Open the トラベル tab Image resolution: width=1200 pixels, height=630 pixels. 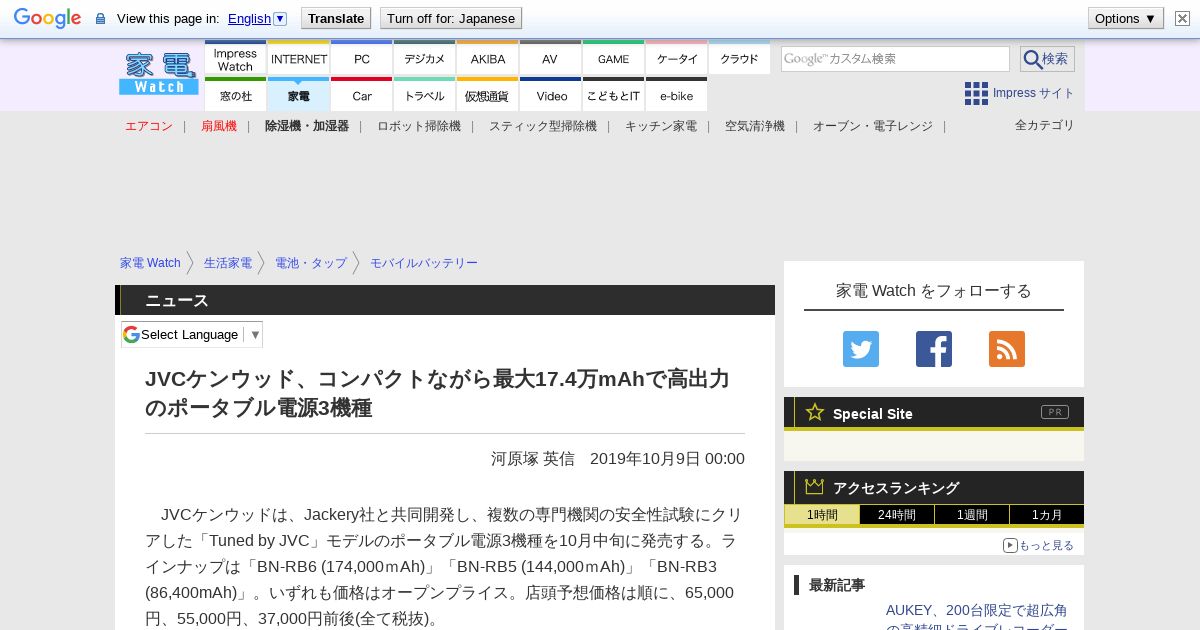[x=425, y=95]
